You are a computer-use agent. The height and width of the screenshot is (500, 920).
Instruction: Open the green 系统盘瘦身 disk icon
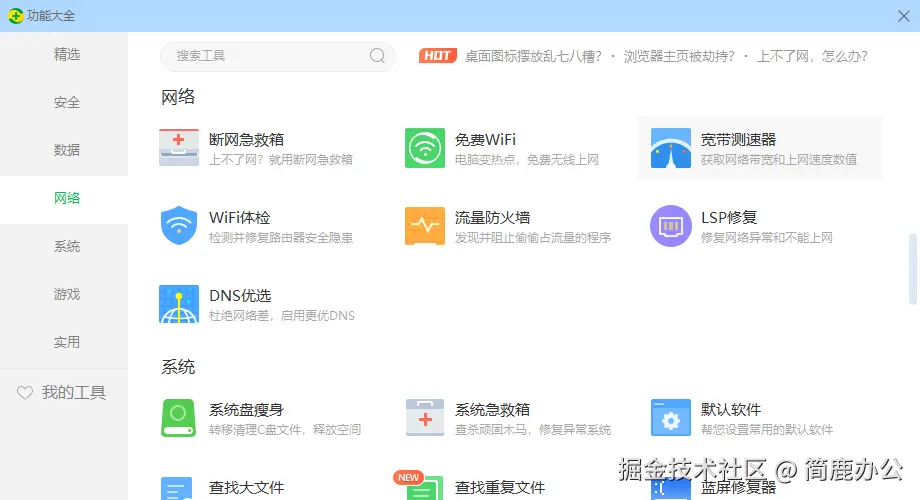coord(178,418)
